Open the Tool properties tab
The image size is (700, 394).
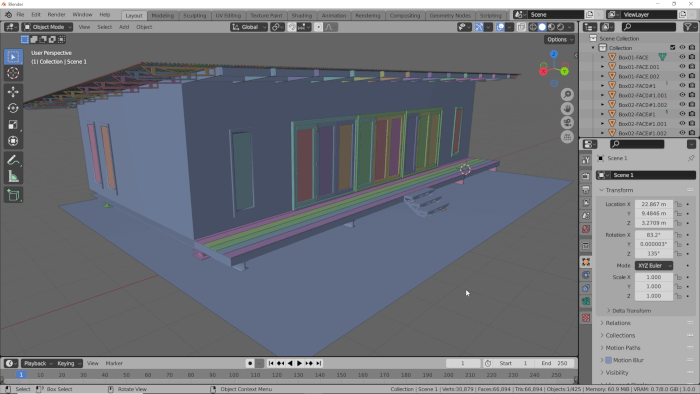click(x=586, y=159)
